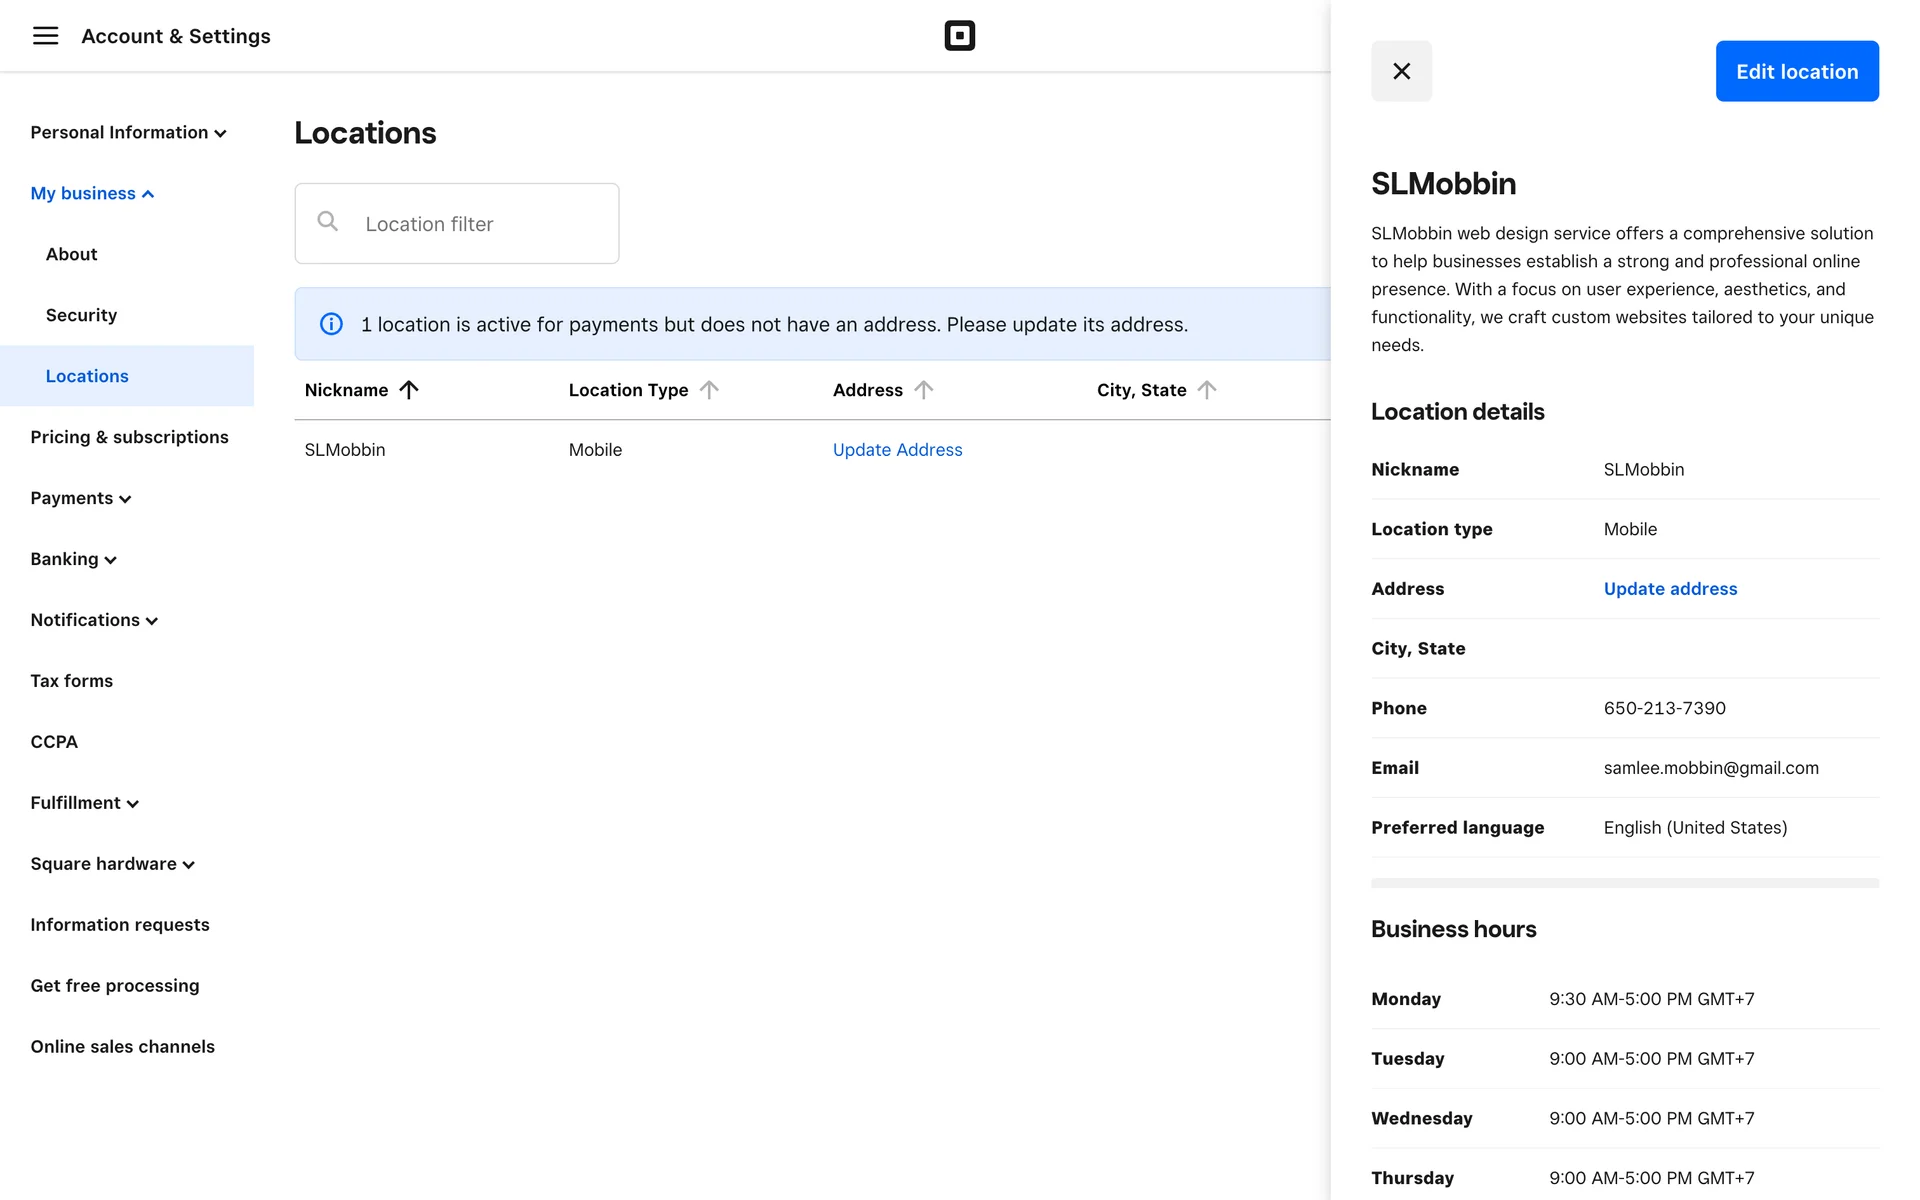The height and width of the screenshot is (1200, 1920).
Task: Sort by Address column arrow
Action: tap(923, 390)
